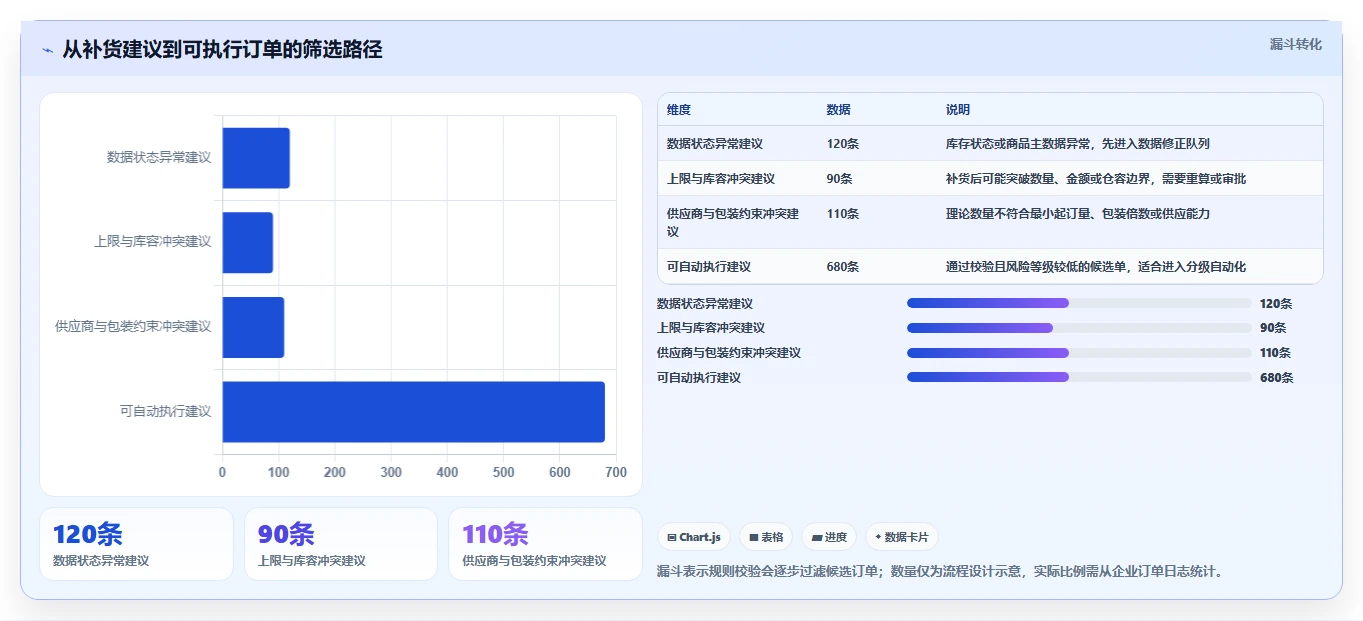This screenshot has height=621, width=1363.
Task: Click the 可自动执行建议 label in the progress list
Action: coord(699,378)
